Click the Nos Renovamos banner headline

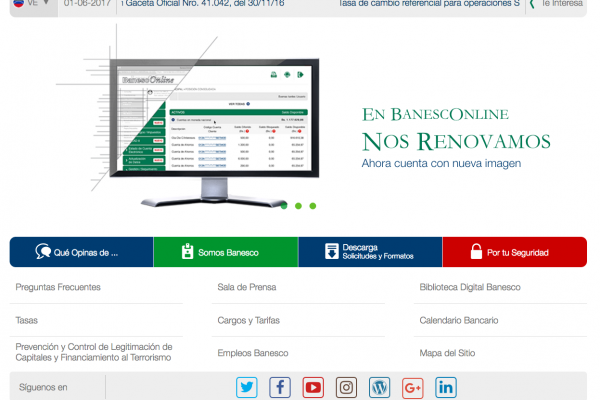456,142
